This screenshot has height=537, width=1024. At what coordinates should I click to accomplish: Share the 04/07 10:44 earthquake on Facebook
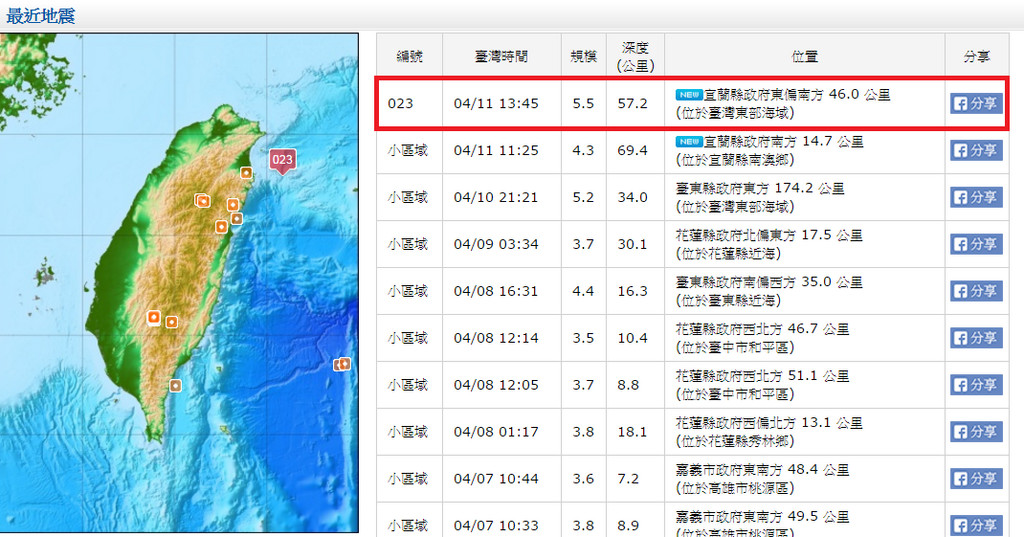pyautogui.click(x=975, y=479)
